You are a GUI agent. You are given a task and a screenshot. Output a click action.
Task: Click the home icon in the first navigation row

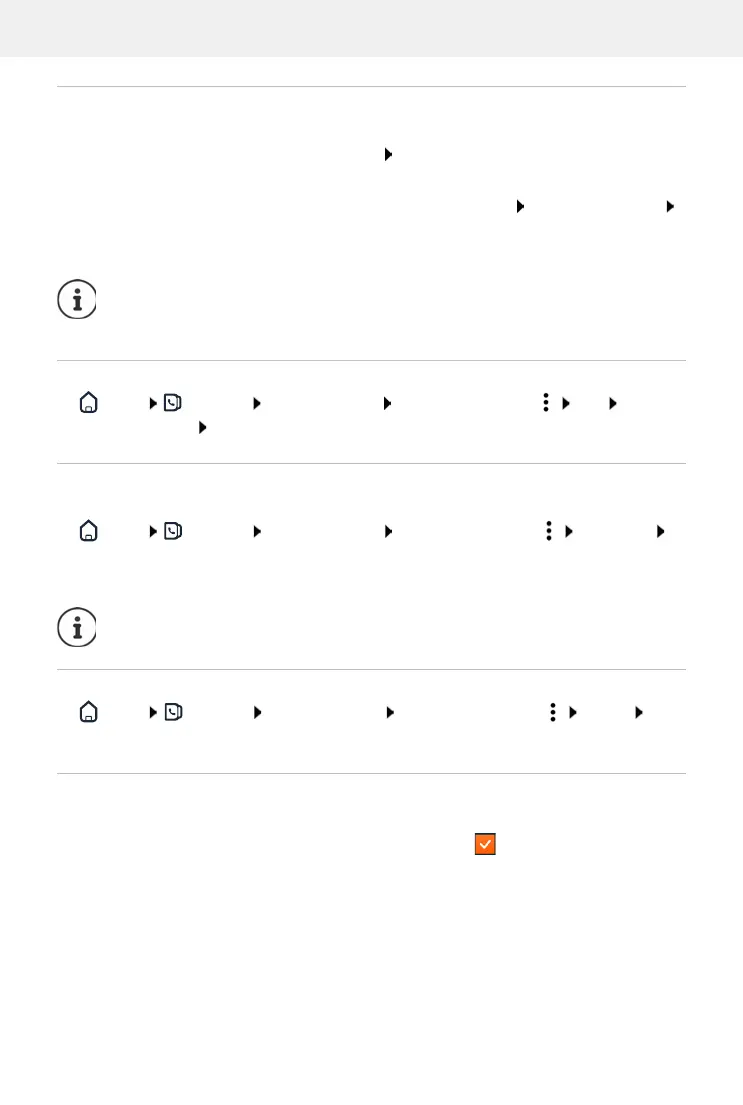(88, 403)
